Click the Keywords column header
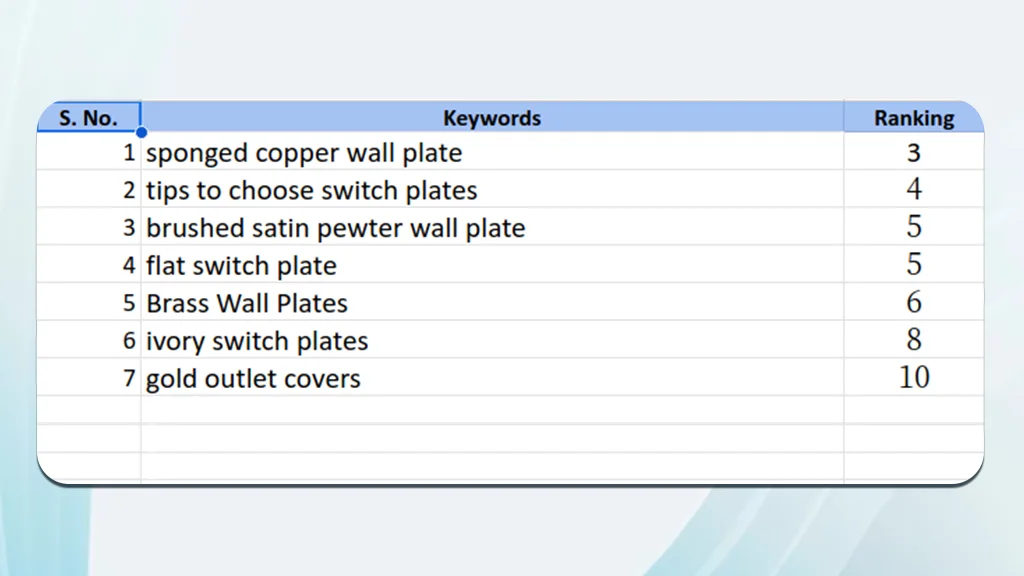Image resolution: width=1024 pixels, height=576 pixels. click(x=492, y=118)
